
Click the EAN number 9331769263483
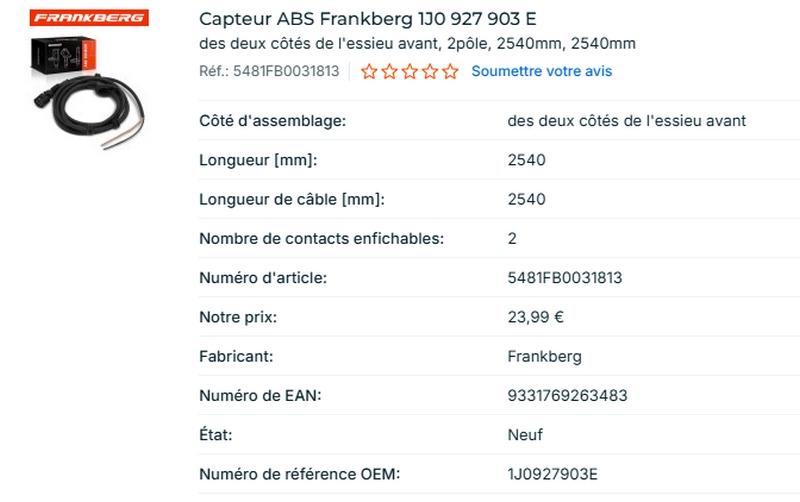click(x=567, y=396)
